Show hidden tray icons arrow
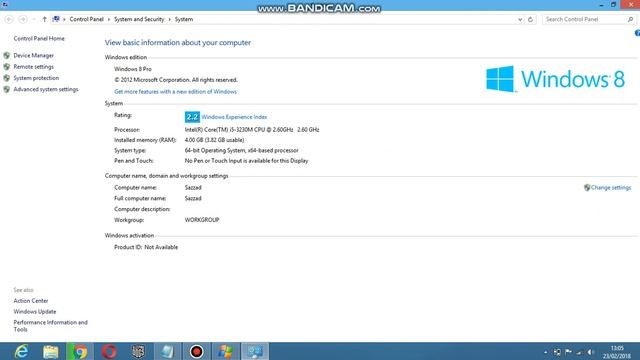Viewport: 640px width, 360px height. [546, 352]
